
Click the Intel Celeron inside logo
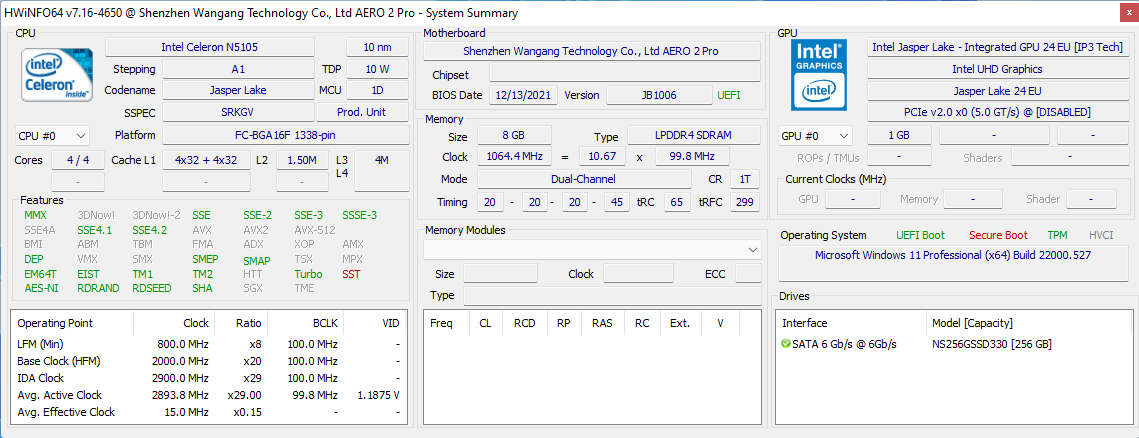point(57,74)
